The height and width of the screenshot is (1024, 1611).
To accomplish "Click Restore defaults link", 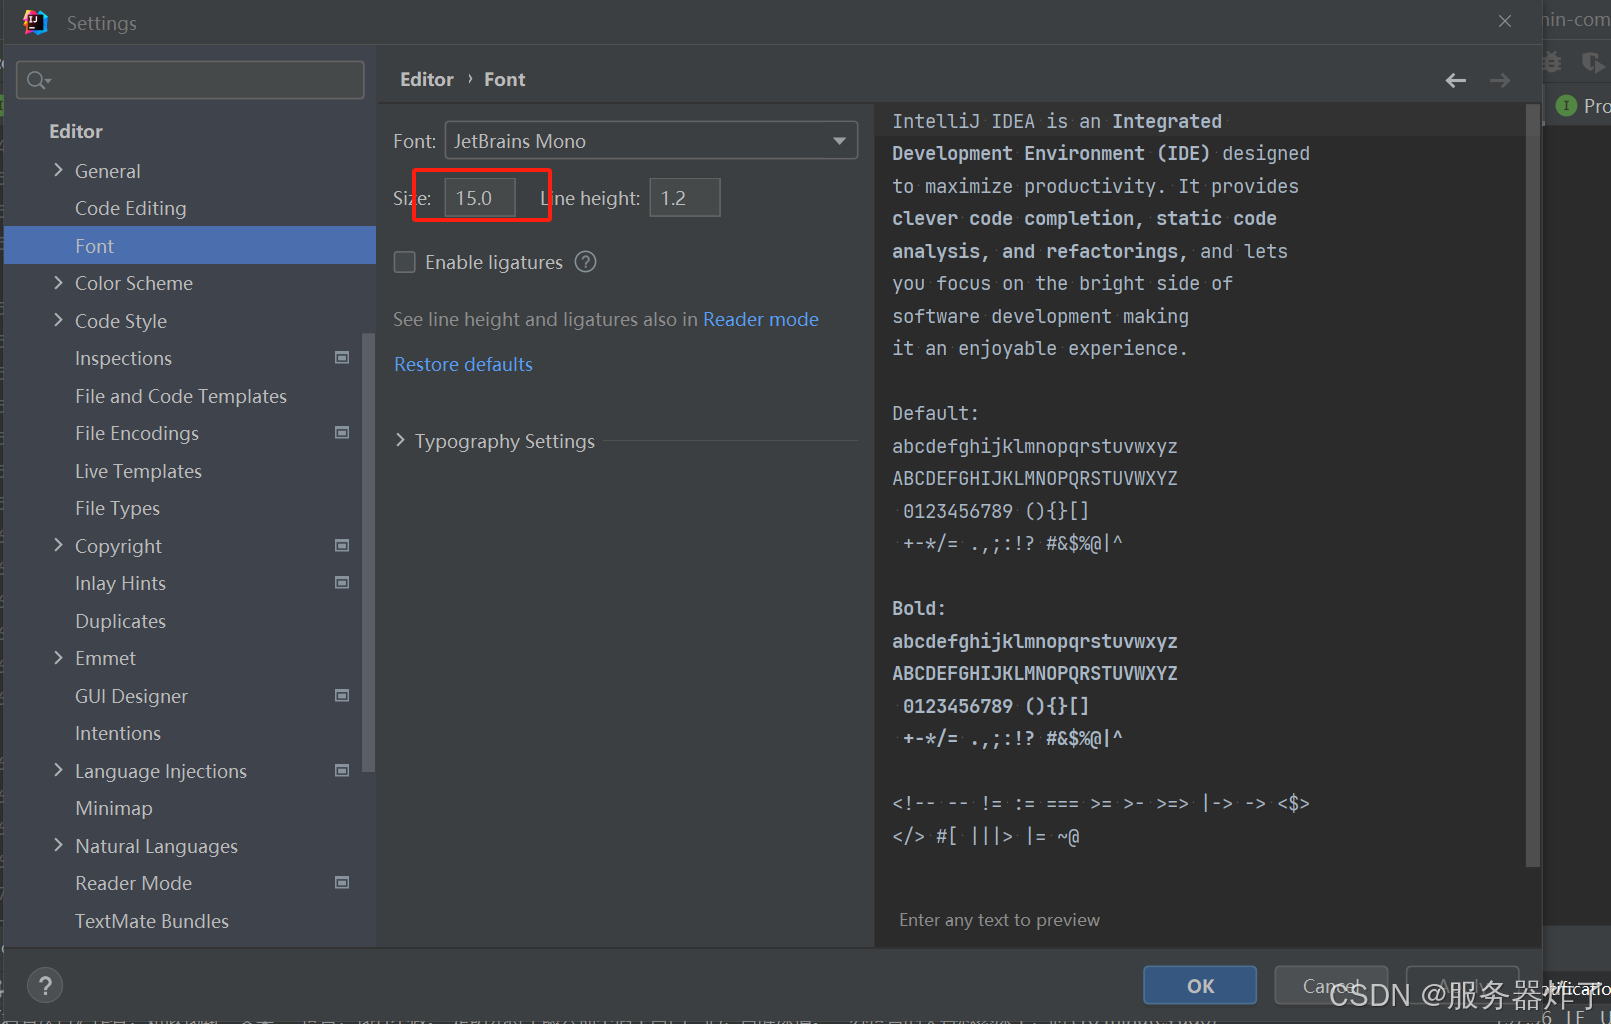I will [x=463, y=364].
